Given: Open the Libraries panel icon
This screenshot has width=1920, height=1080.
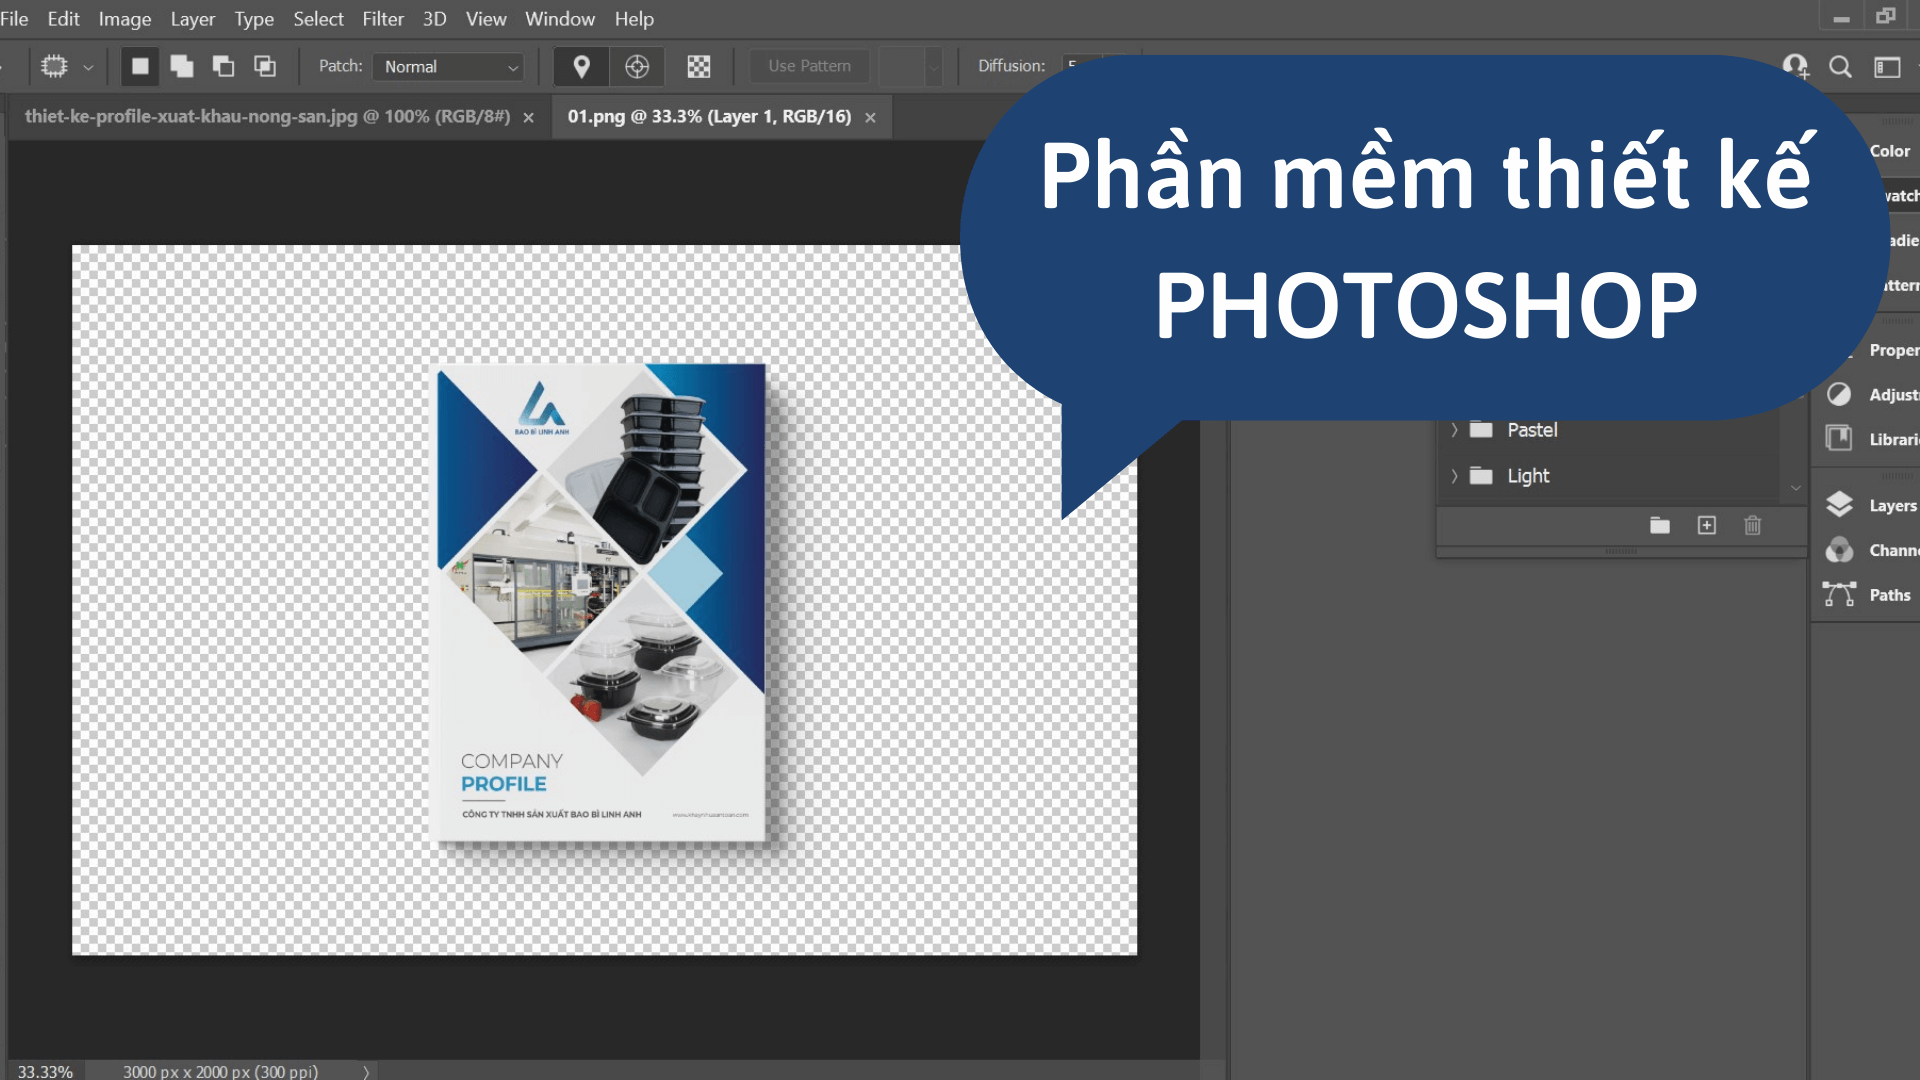Looking at the screenshot, I should tap(1839, 438).
